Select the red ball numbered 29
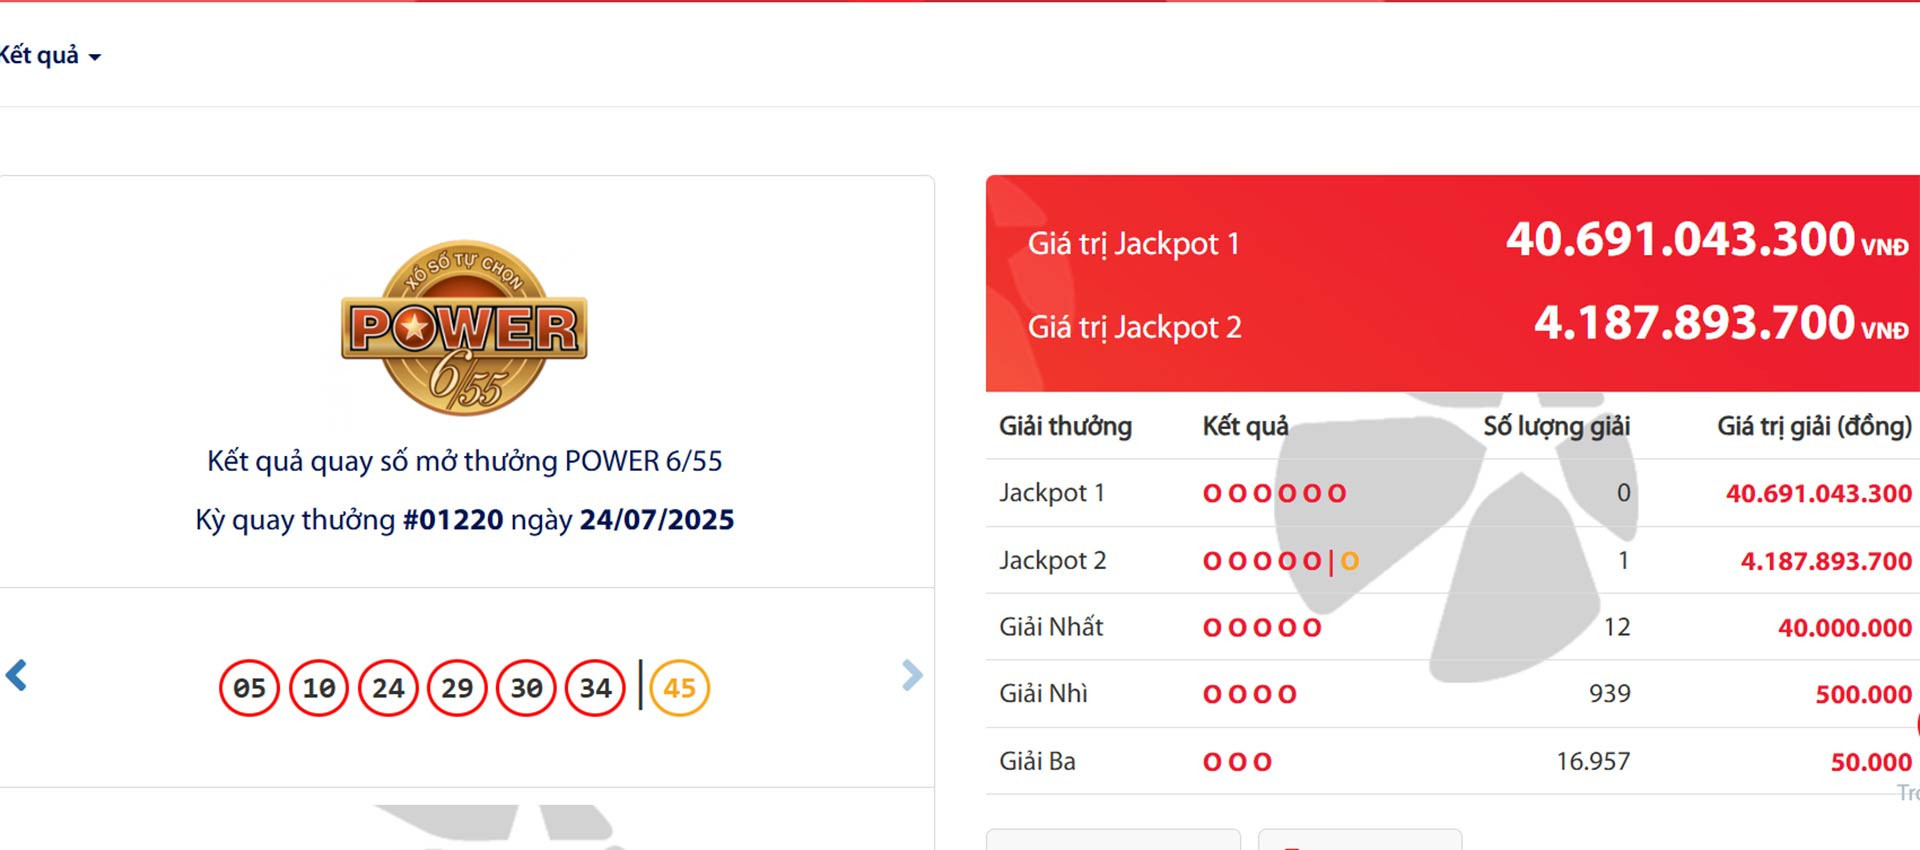This screenshot has width=1920, height=850. click(457, 688)
